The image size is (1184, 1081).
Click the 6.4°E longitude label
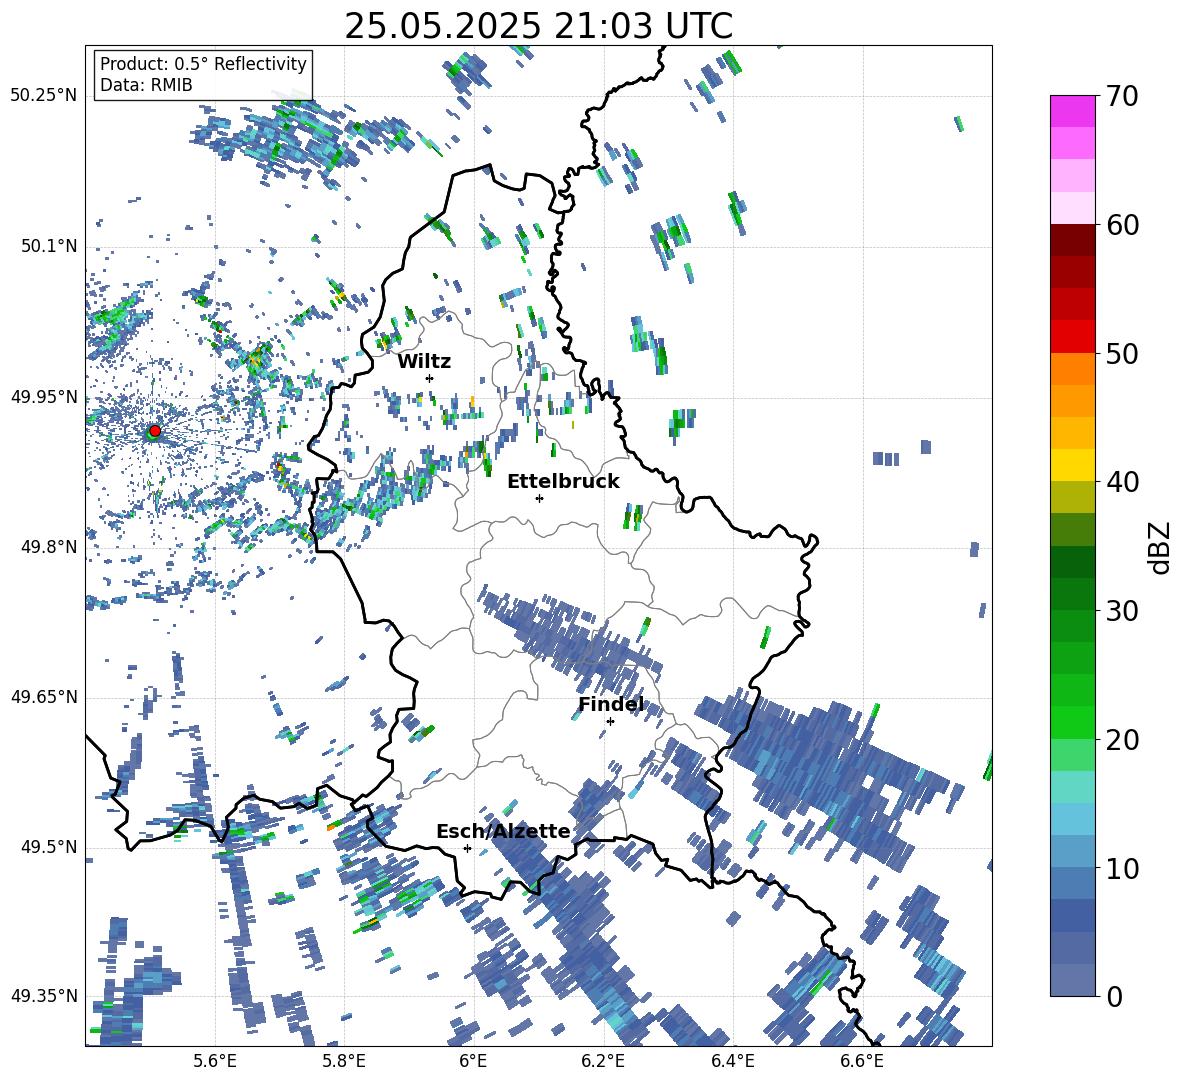(733, 1061)
